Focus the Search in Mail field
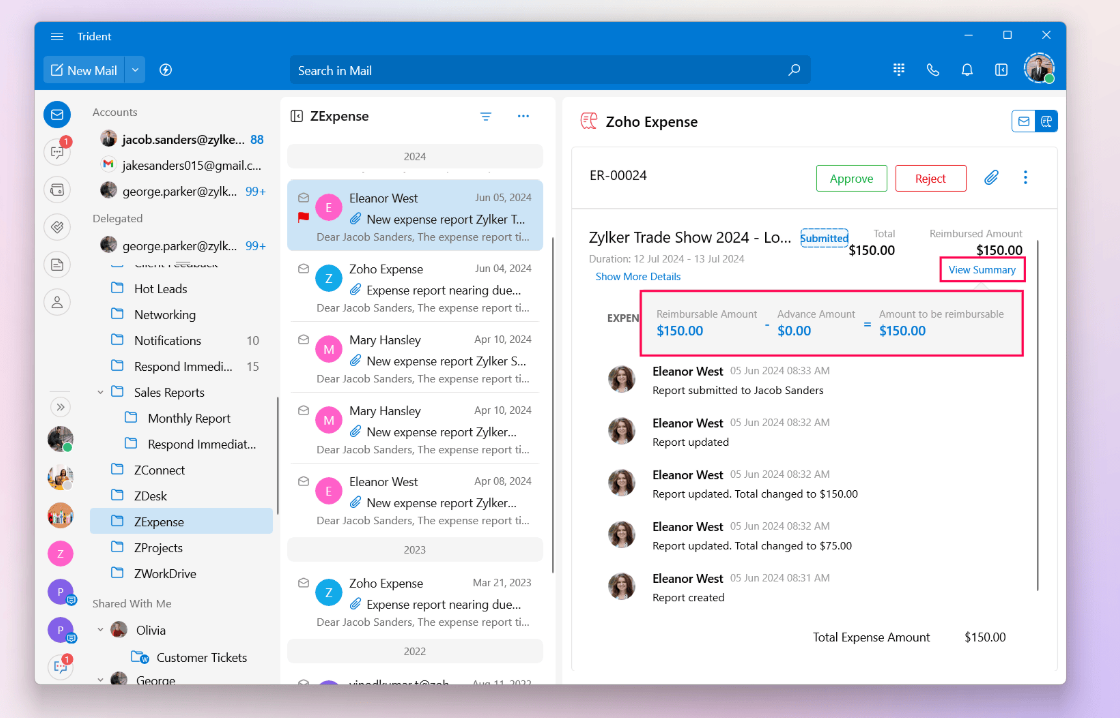 (550, 70)
